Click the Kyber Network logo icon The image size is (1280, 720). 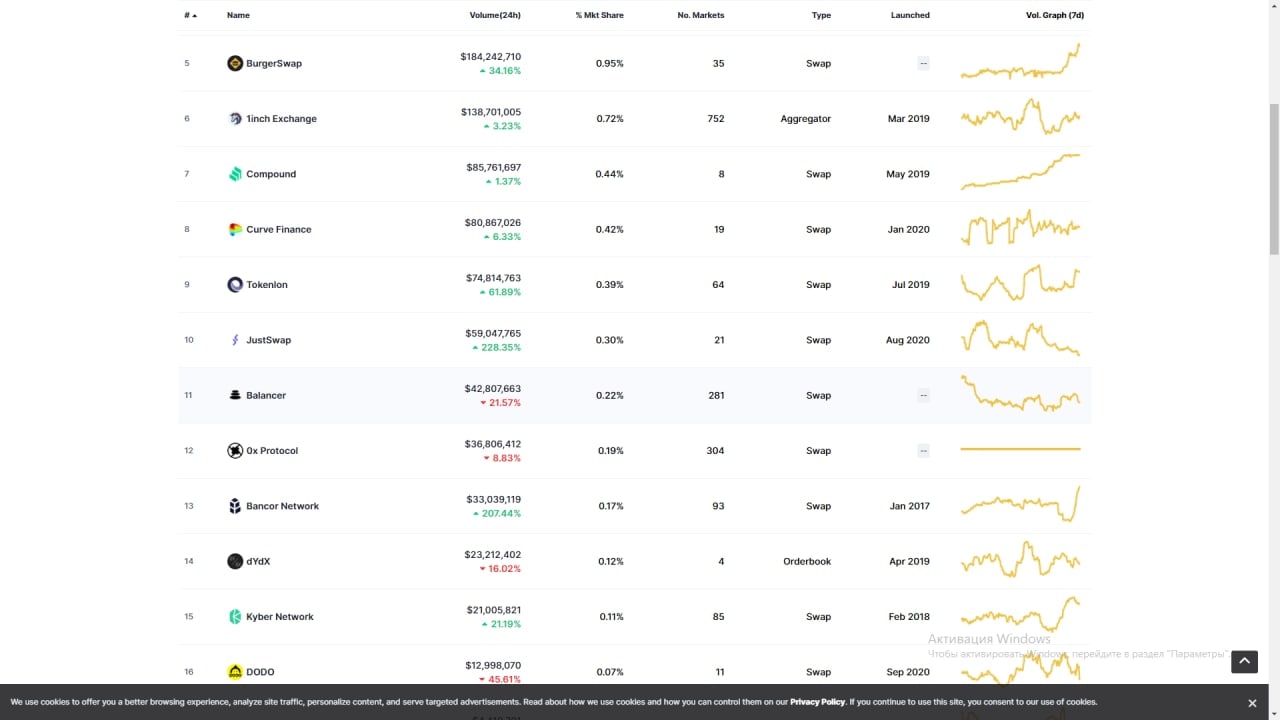coord(235,616)
